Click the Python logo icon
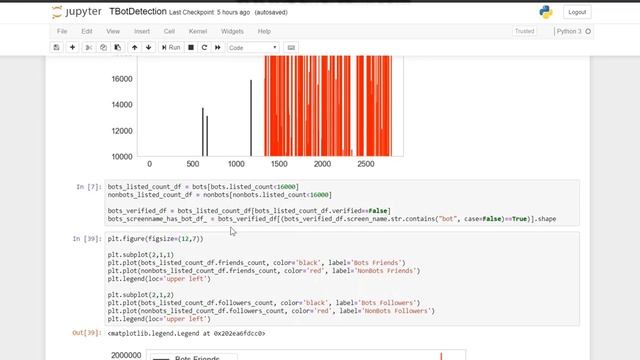The height and width of the screenshot is (360, 640). [546, 12]
